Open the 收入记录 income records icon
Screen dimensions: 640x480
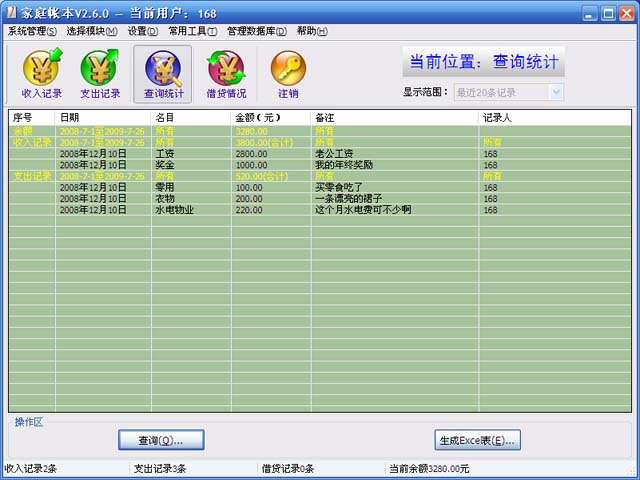point(42,74)
